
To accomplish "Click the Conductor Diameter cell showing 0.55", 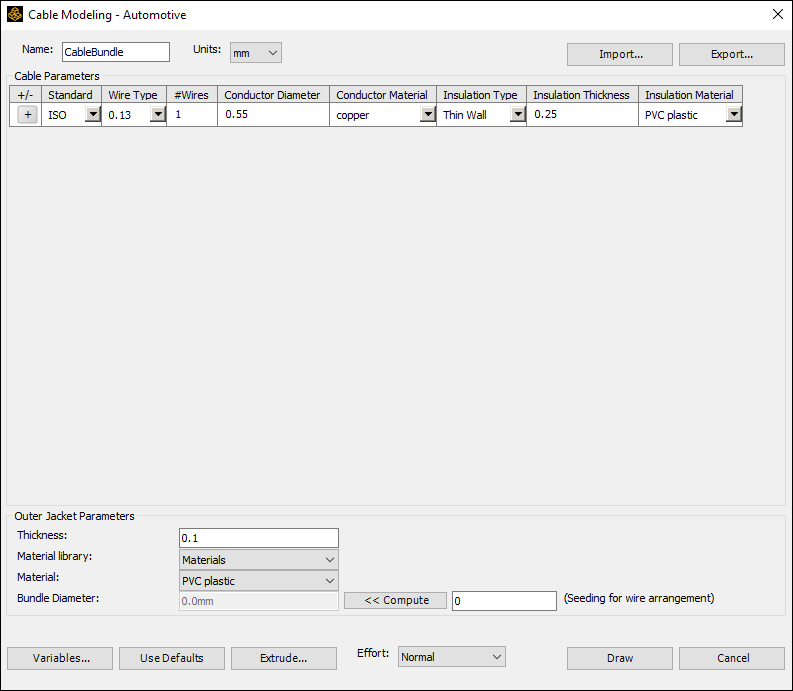I will [x=274, y=115].
